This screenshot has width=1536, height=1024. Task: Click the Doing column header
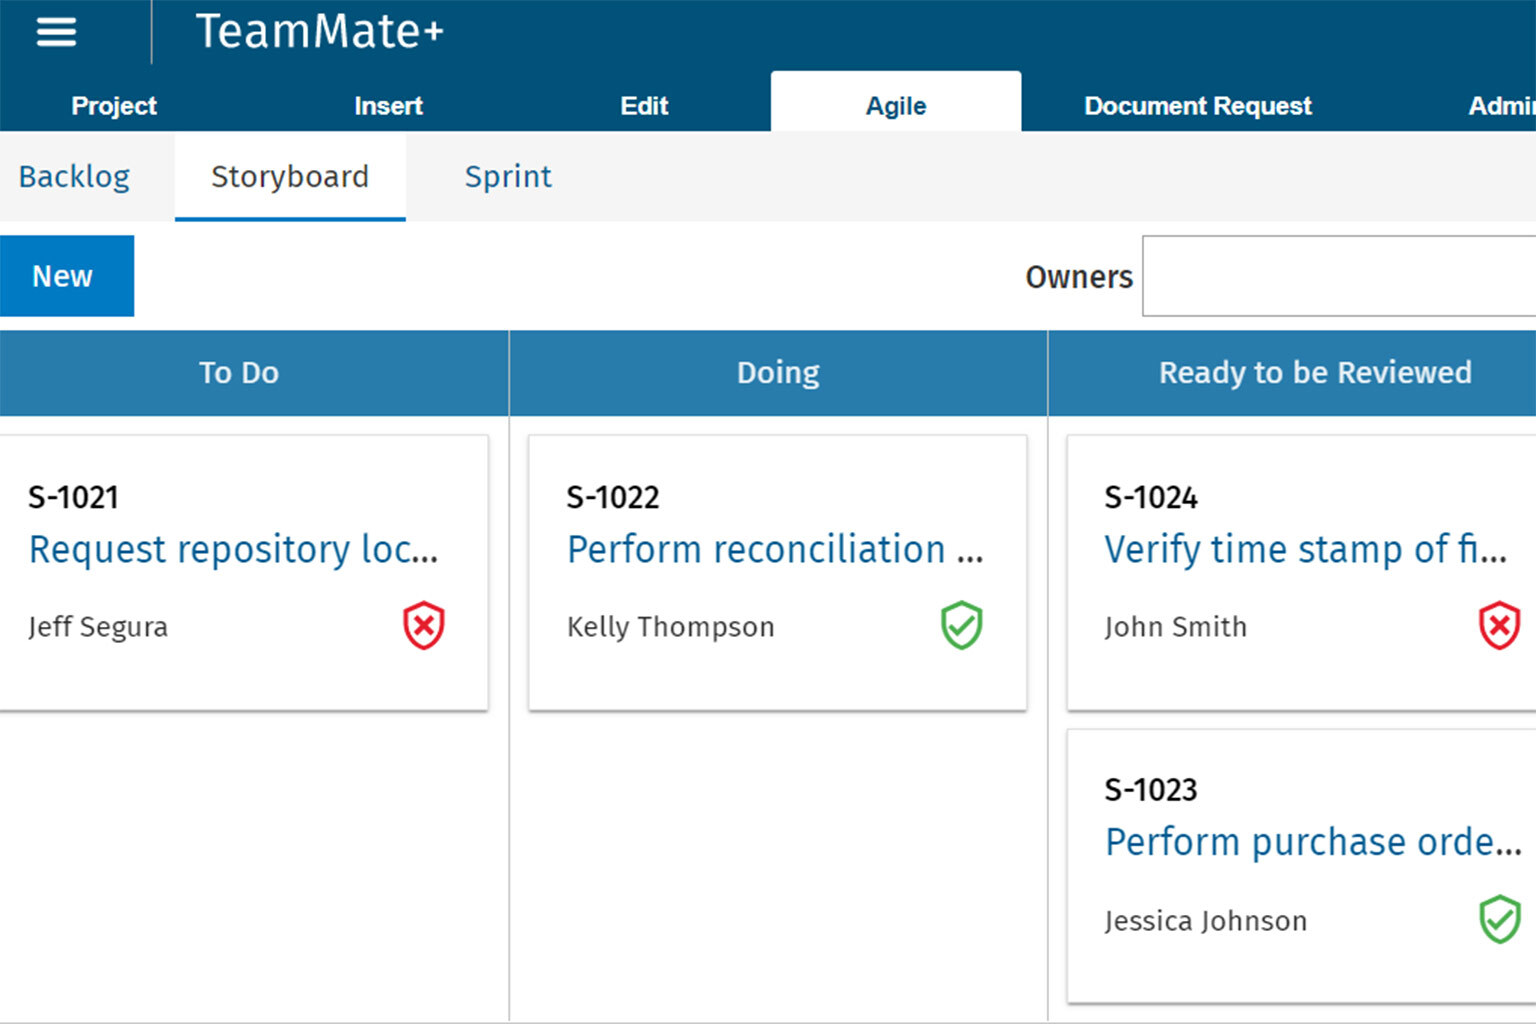(x=778, y=373)
